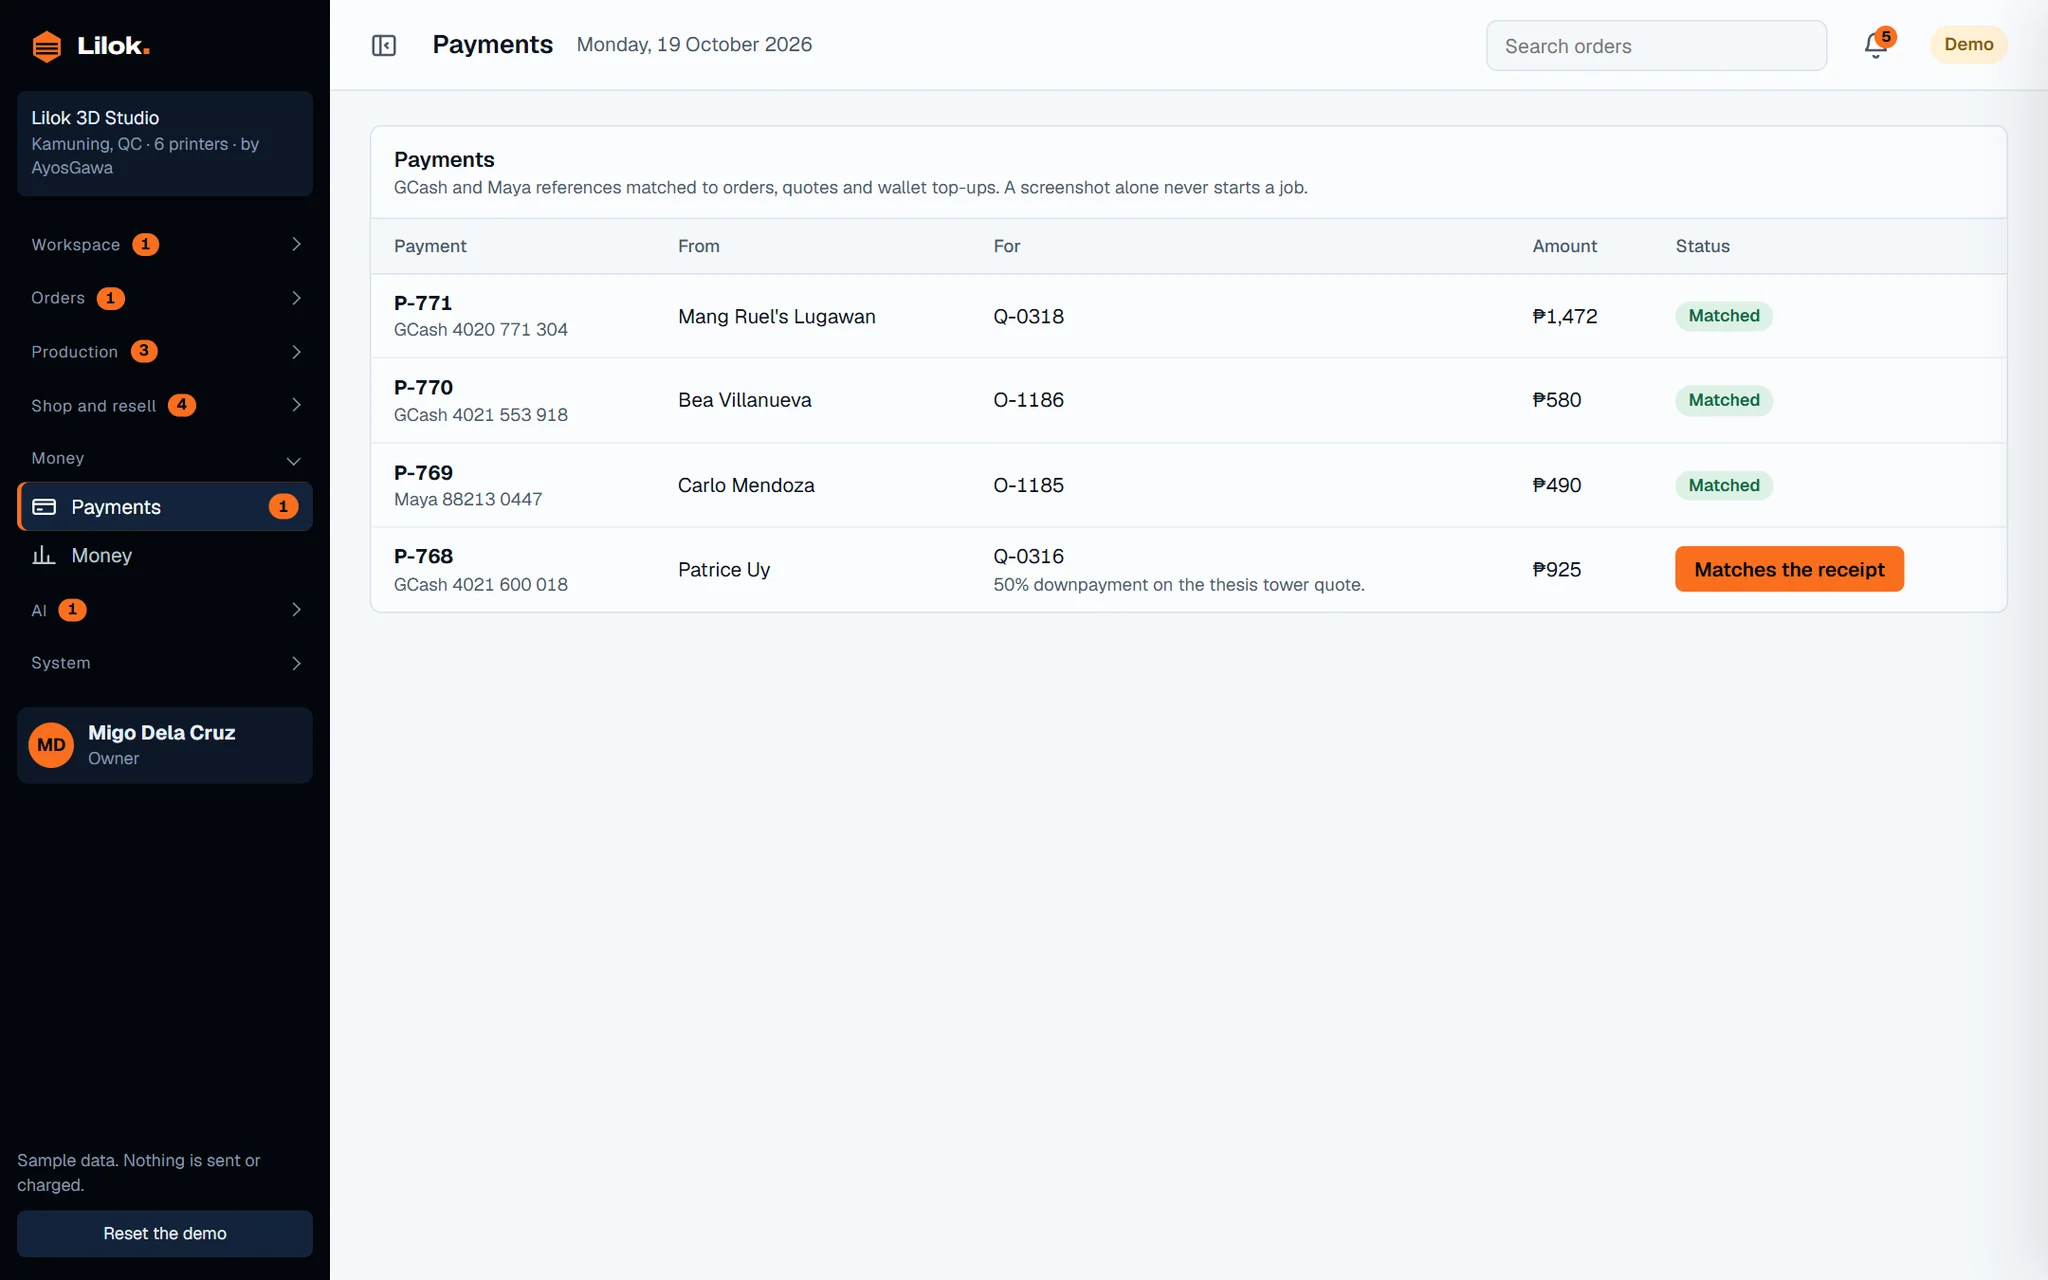Collapse the Money section chevron

(294, 461)
